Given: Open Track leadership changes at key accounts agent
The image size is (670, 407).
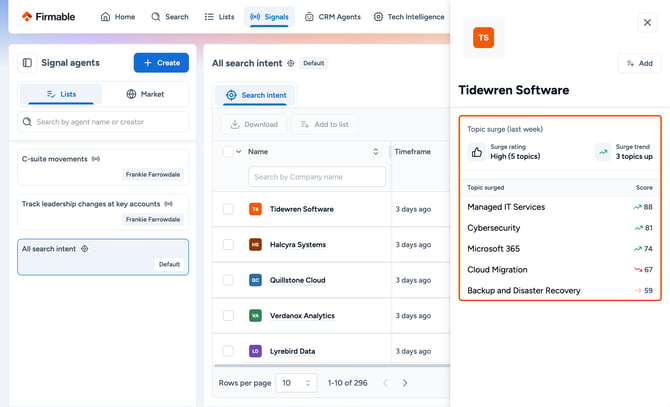Looking at the screenshot, I should tap(103, 212).
